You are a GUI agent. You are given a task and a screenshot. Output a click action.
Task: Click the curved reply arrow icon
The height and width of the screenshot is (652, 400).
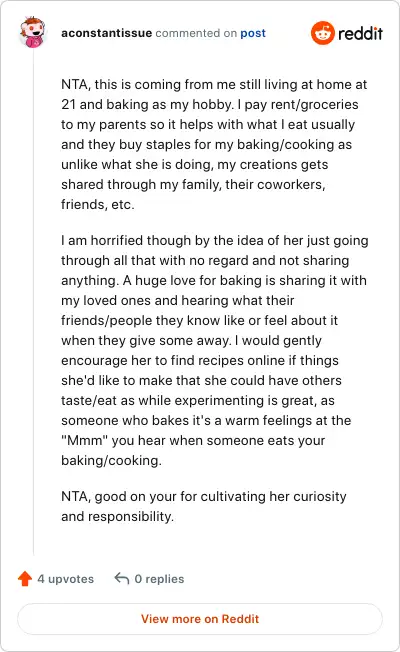pos(122,578)
